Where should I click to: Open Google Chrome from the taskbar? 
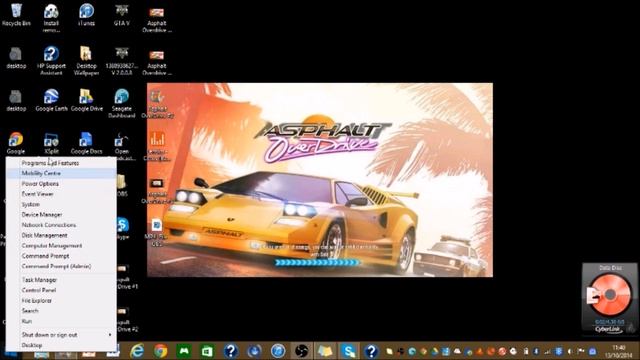click(x=160, y=351)
